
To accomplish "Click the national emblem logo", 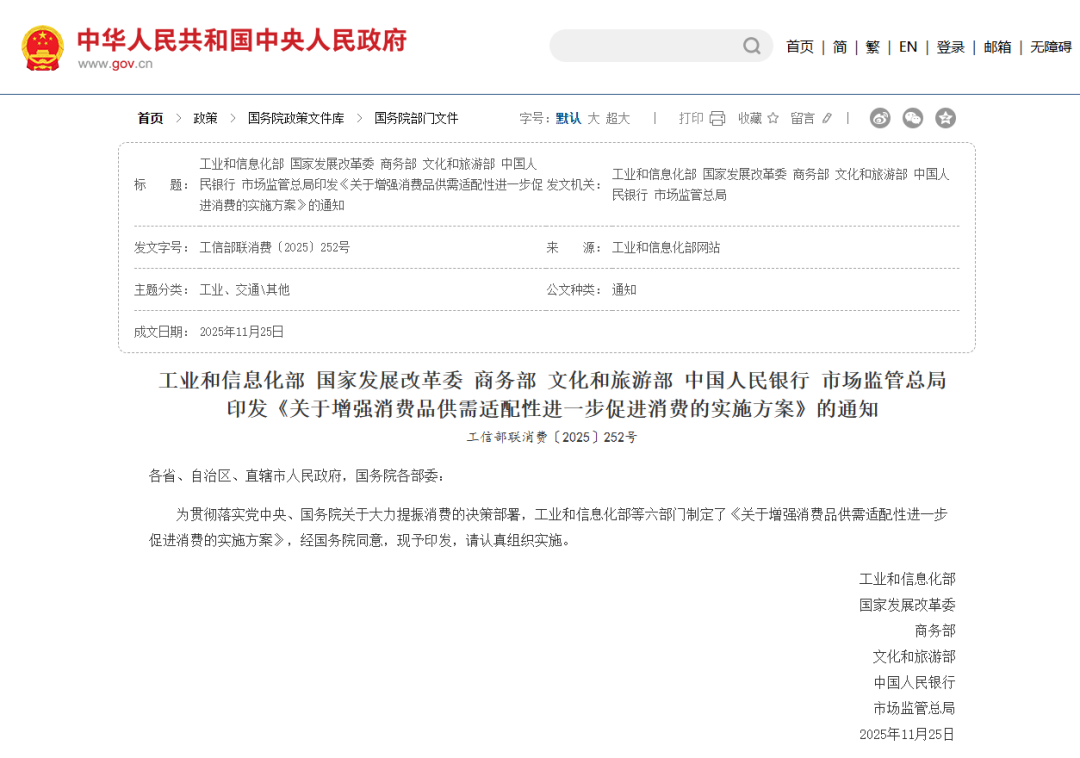I will point(43,47).
